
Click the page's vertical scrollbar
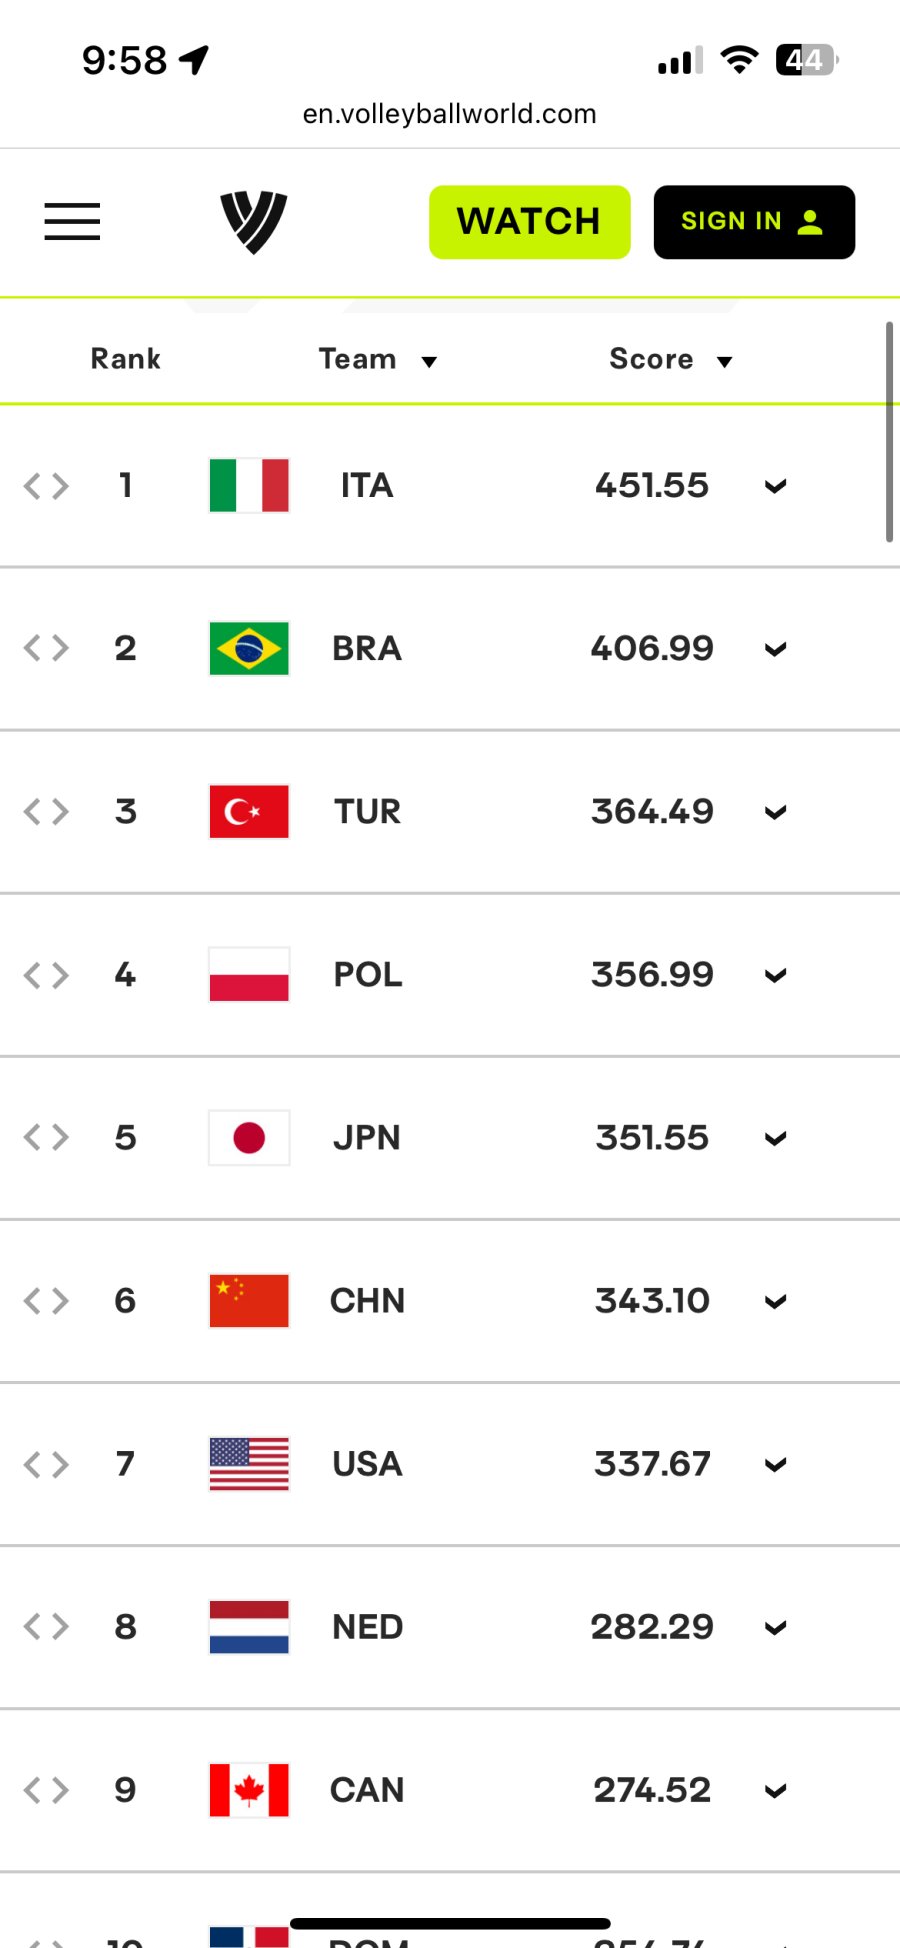click(889, 432)
